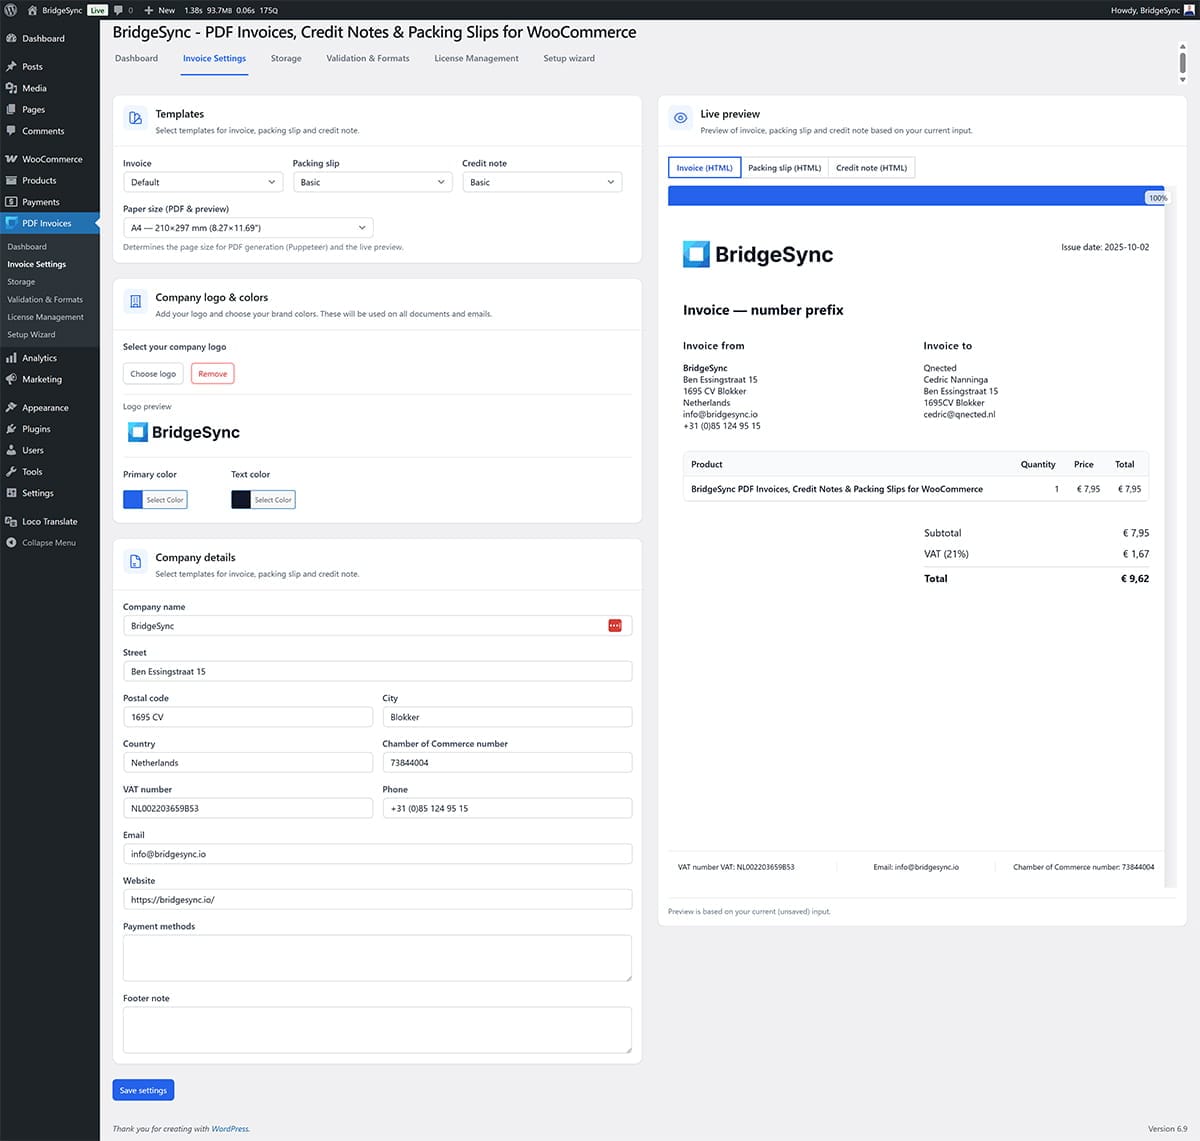Select the Invoice (HTML) preview tab
Screen dimensions: 1200x1141
pos(704,168)
